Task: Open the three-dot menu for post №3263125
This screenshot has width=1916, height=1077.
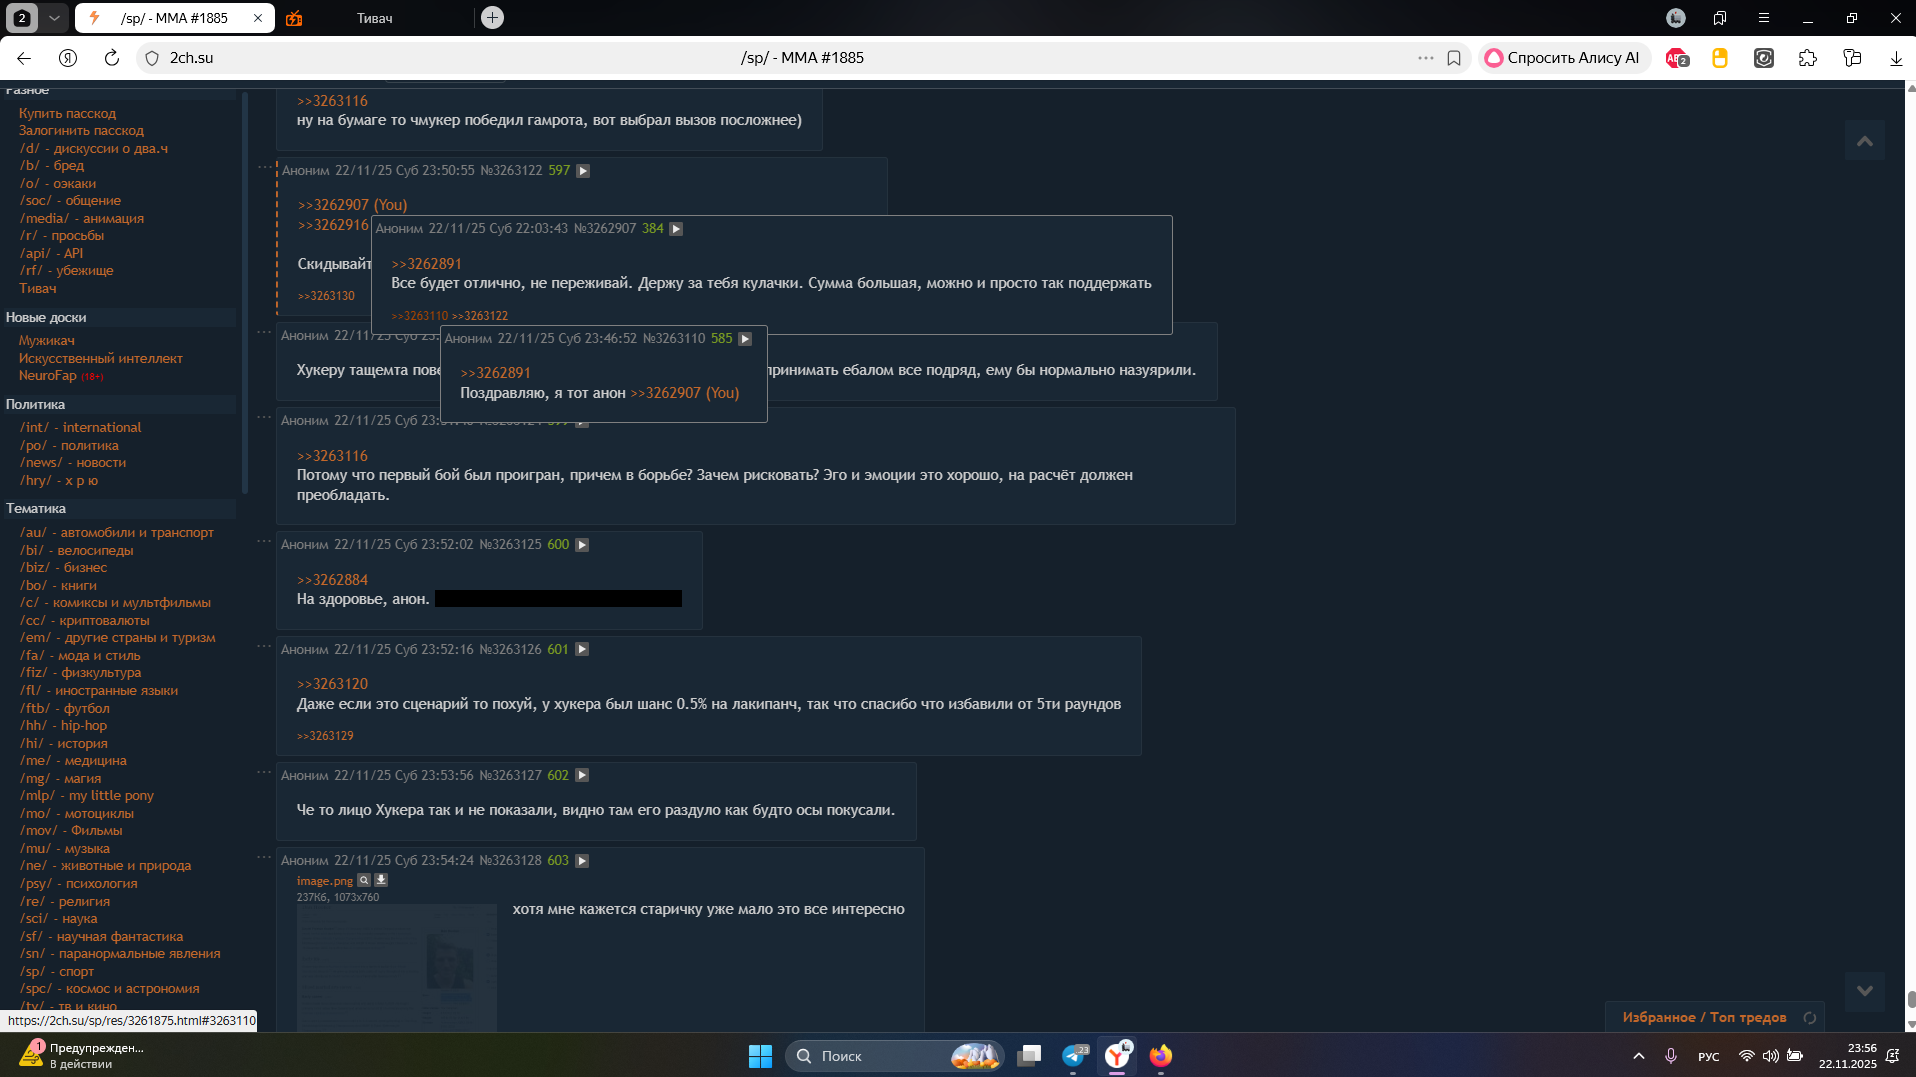Action: tap(264, 541)
